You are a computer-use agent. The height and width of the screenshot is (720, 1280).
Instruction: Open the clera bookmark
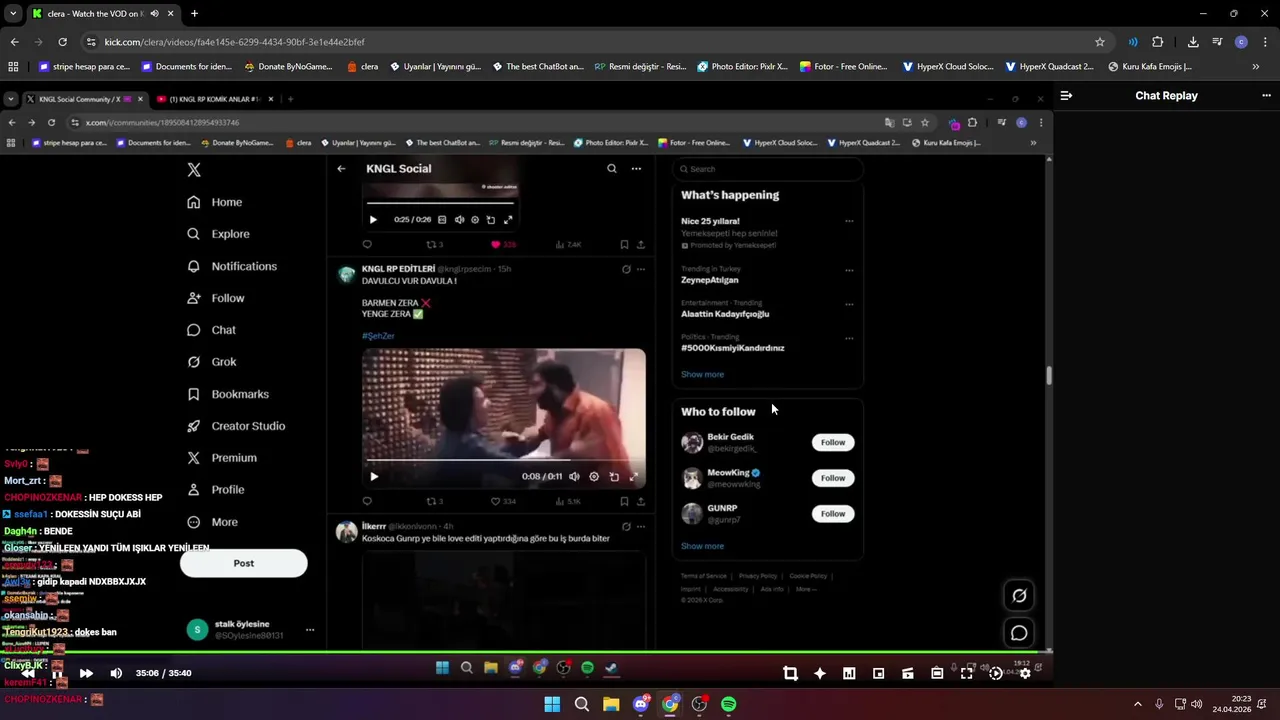(x=362, y=67)
